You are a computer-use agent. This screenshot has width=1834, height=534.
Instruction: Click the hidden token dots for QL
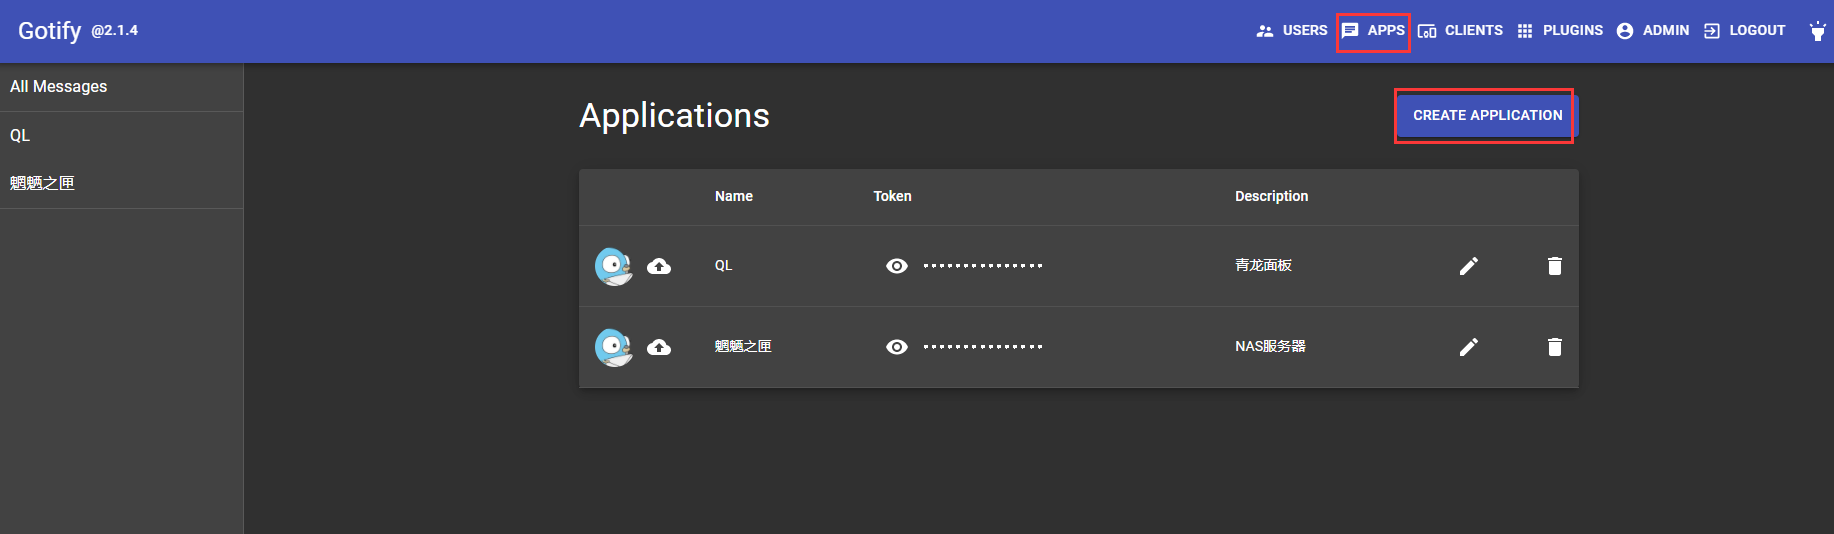pos(983,266)
